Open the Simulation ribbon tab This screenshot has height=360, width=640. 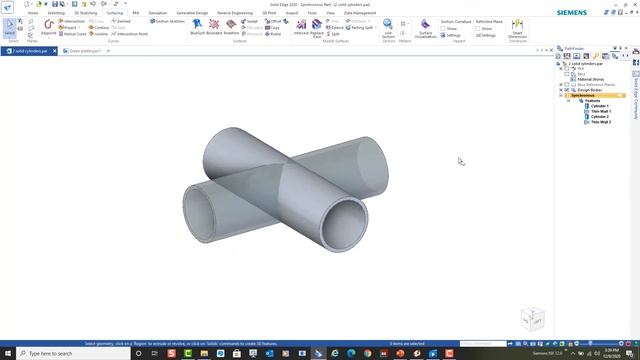click(x=158, y=13)
